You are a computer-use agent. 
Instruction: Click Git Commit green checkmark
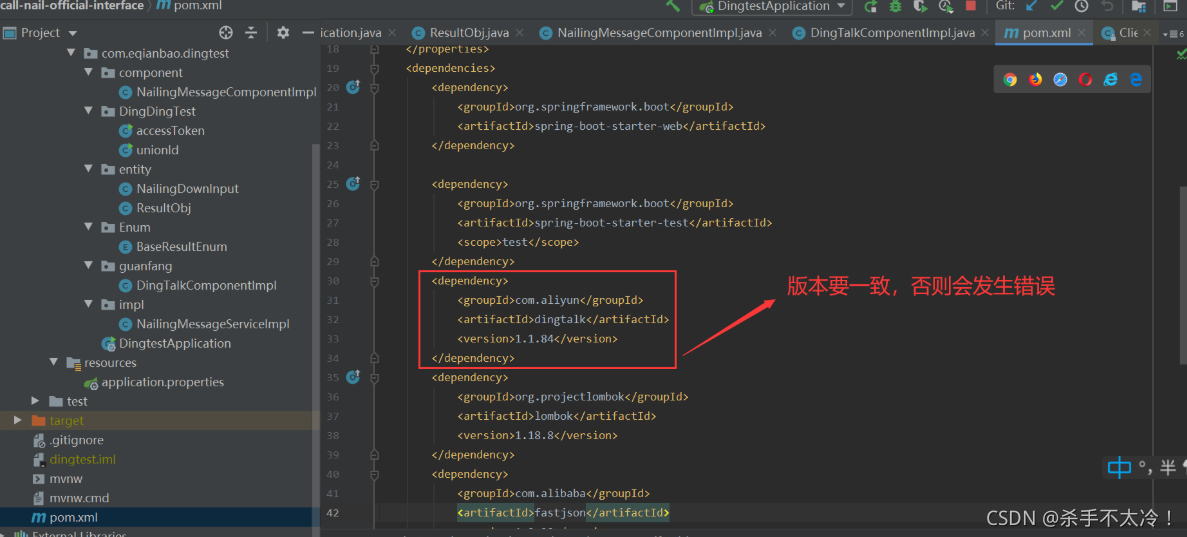click(x=1057, y=6)
